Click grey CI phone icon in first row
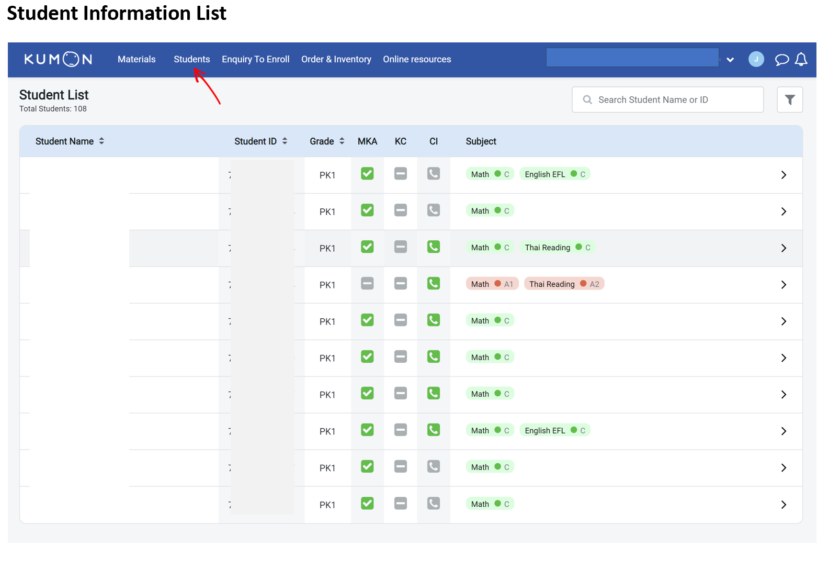 [433, 174]
